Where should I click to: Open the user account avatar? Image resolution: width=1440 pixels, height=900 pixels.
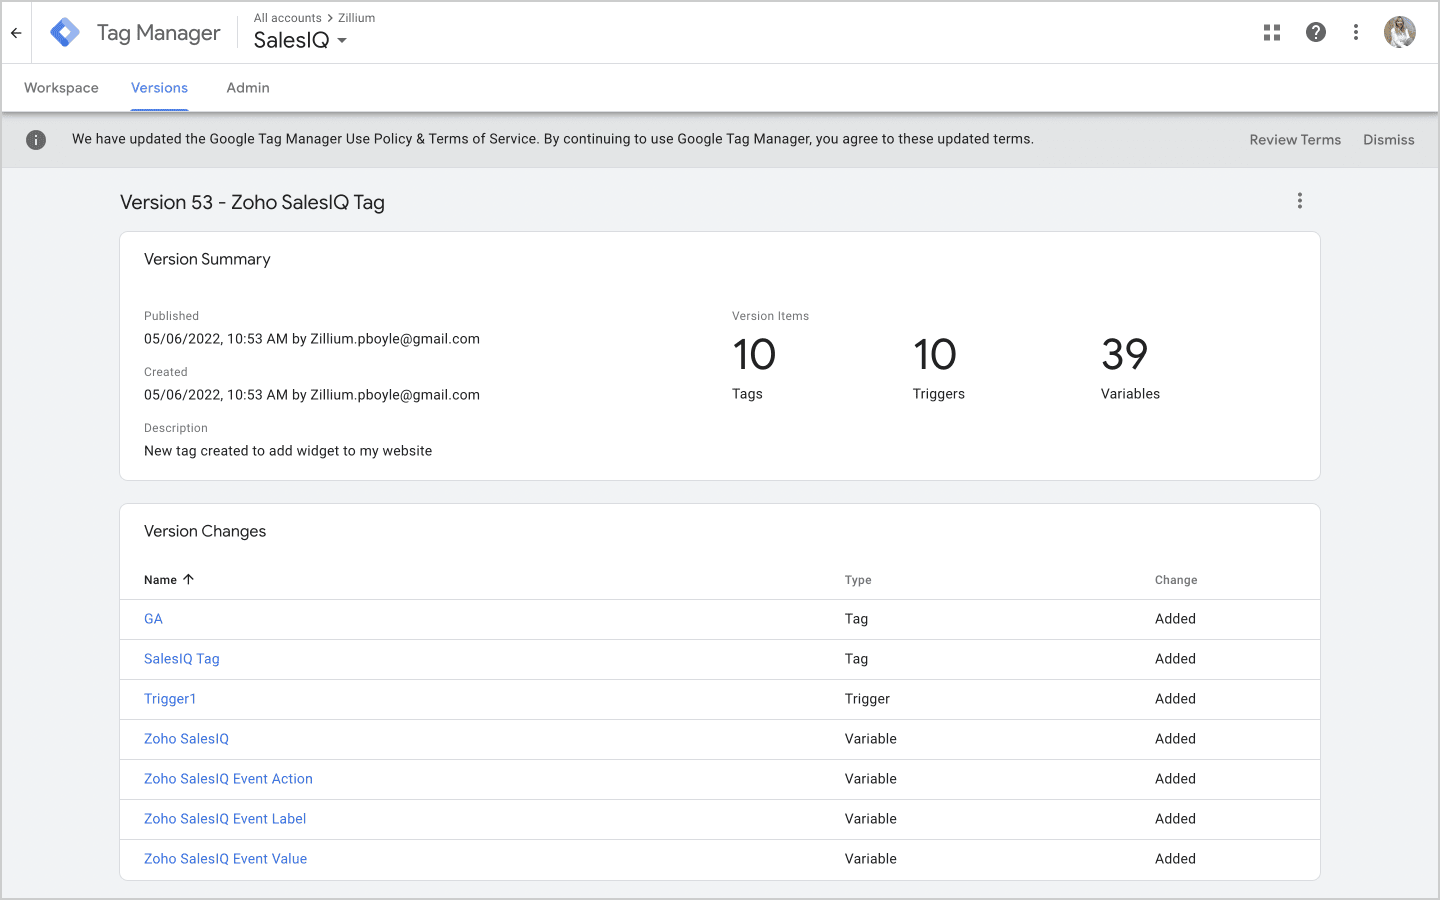1400,32
